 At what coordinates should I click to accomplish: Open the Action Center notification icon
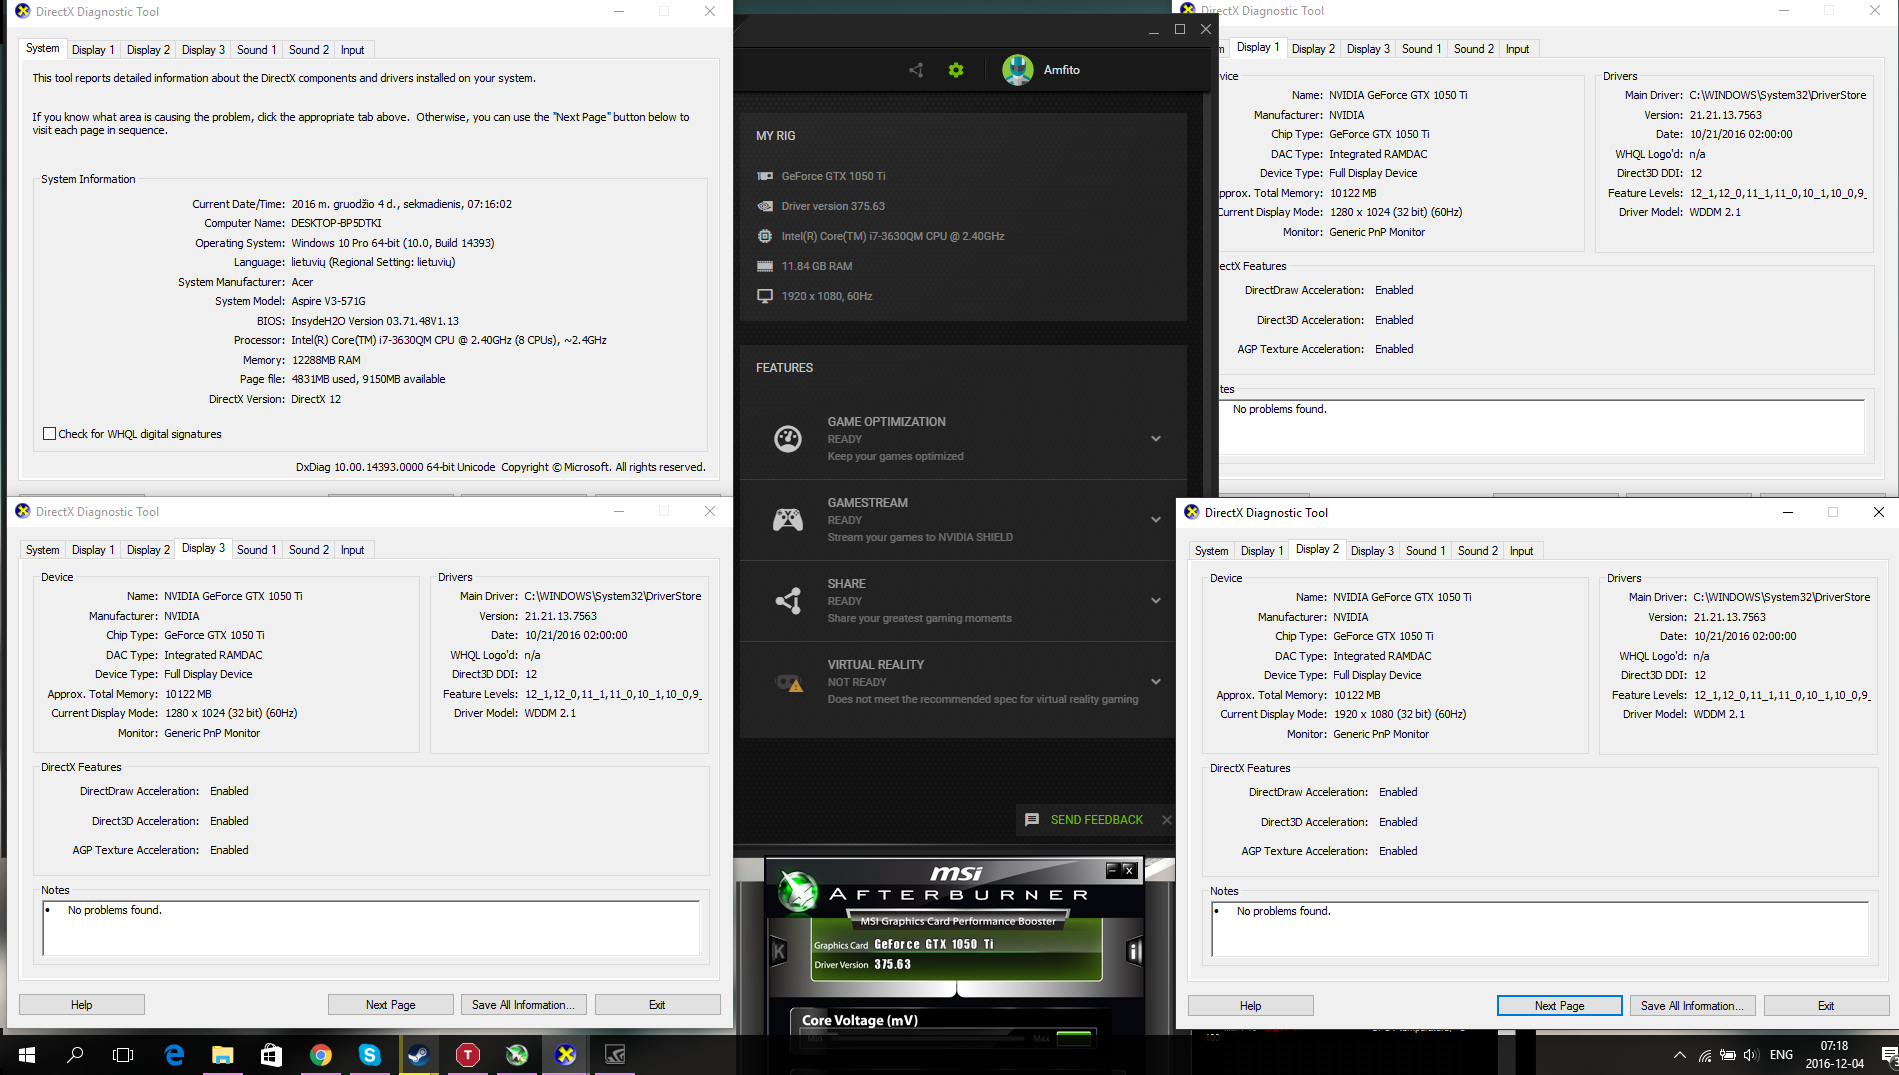(x=1889, y=1055)
